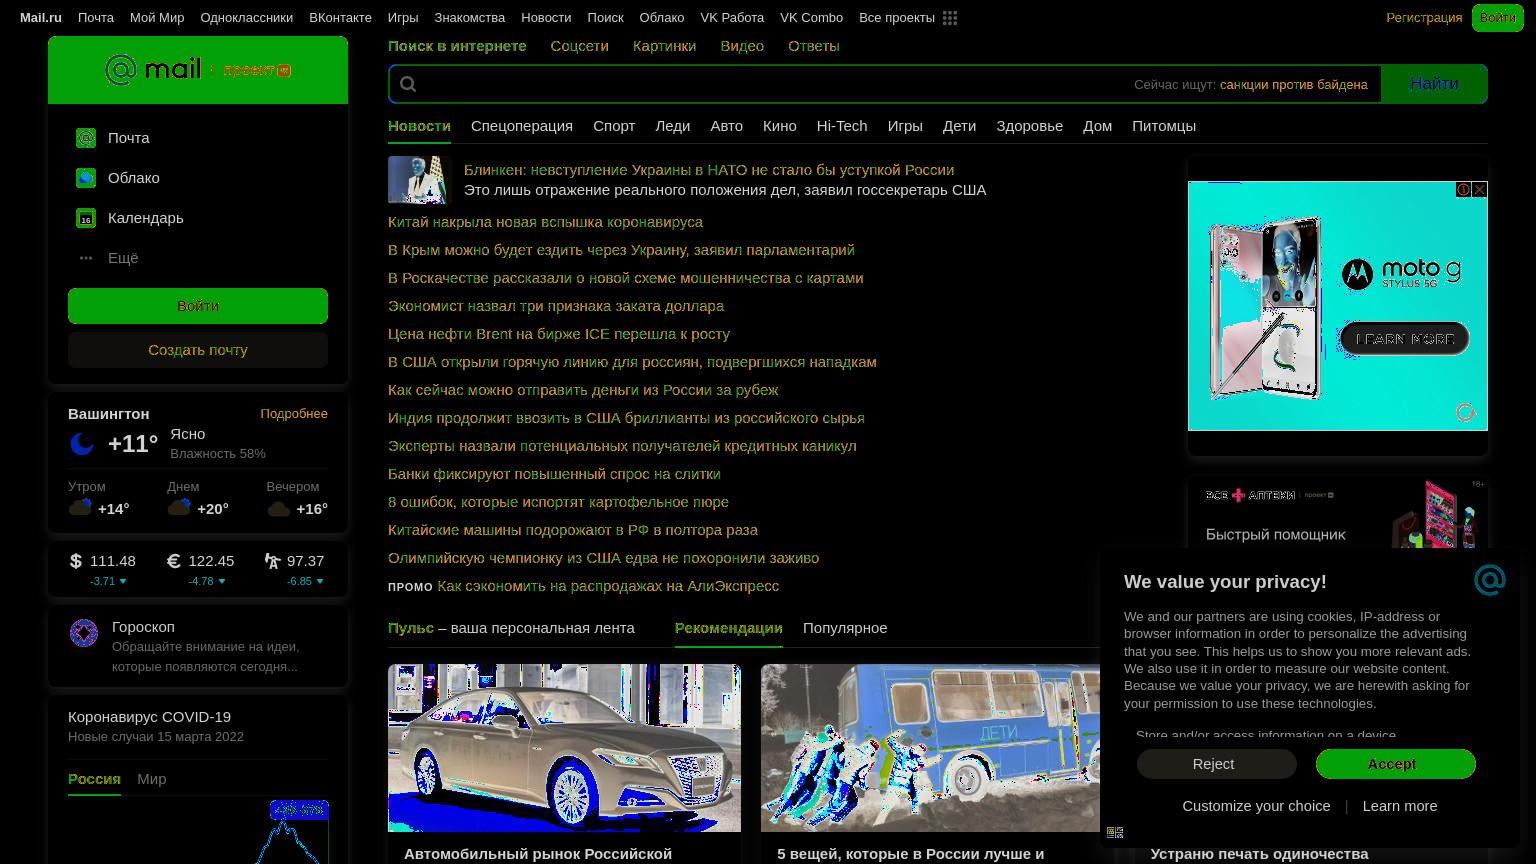Click the dollar currency icon
Image resolution: width=1536 pixels, height=864 pixels.
[76, 561]
